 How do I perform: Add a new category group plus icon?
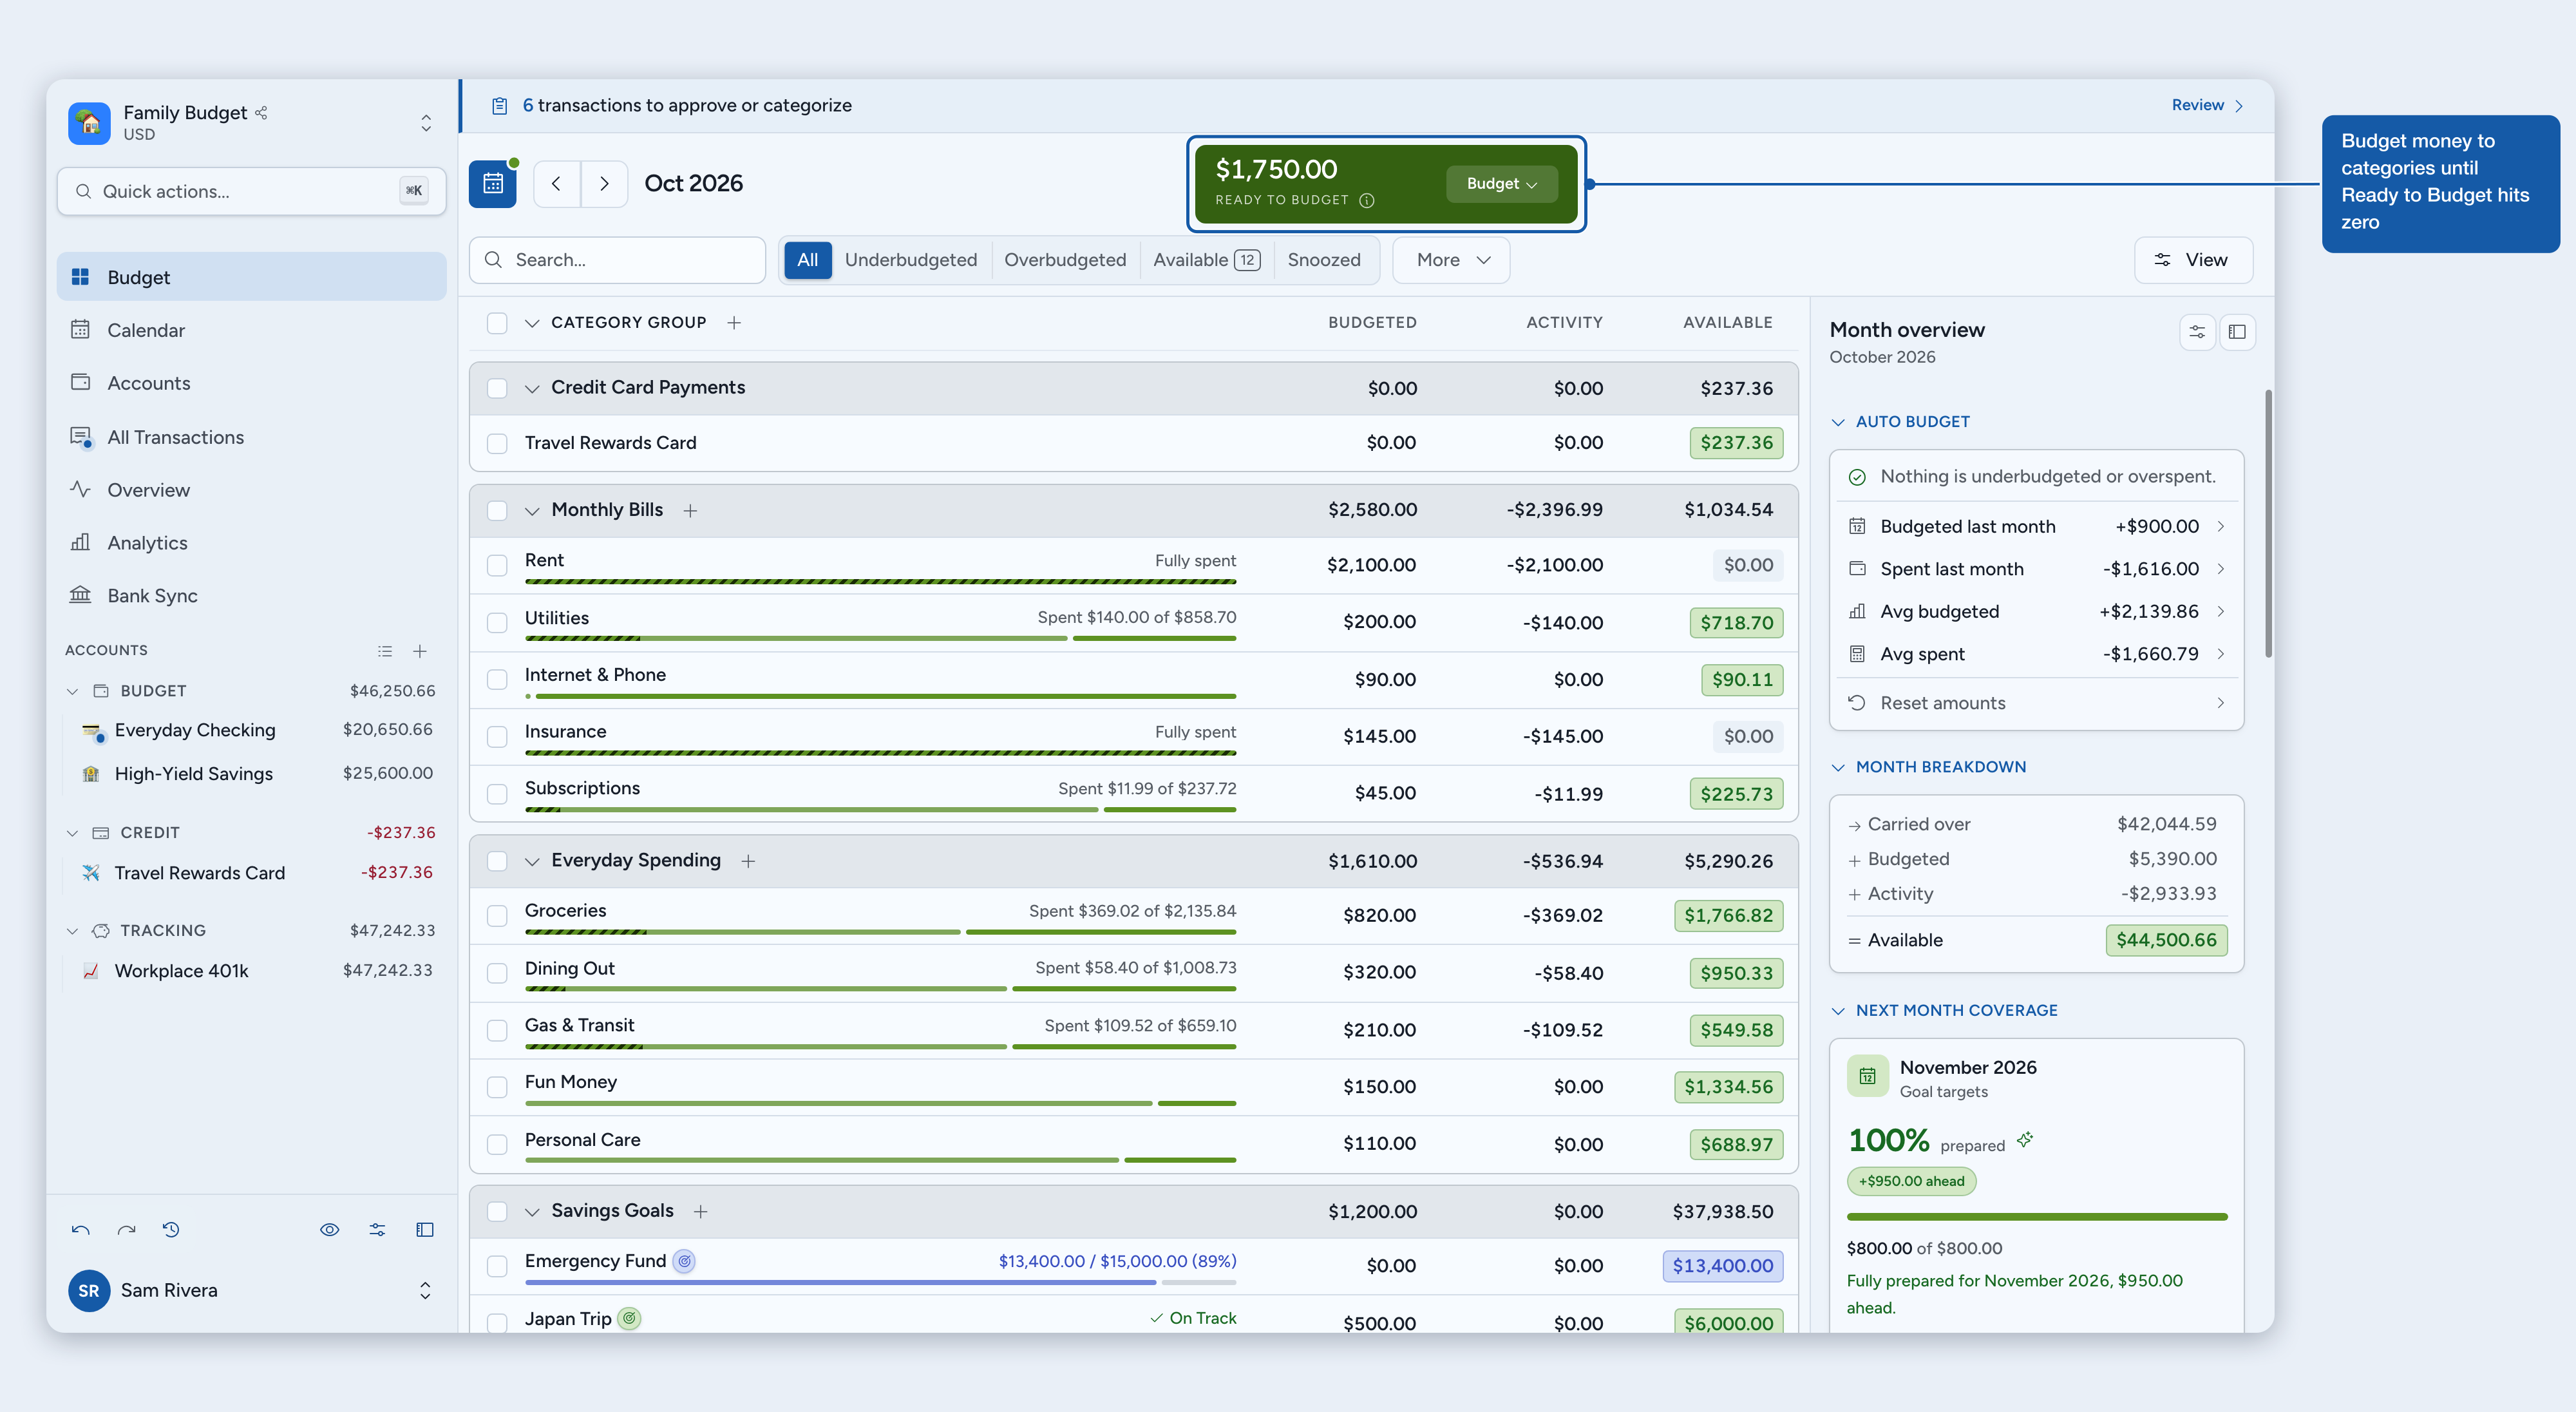pyautogui.click(x=734, y=323)
